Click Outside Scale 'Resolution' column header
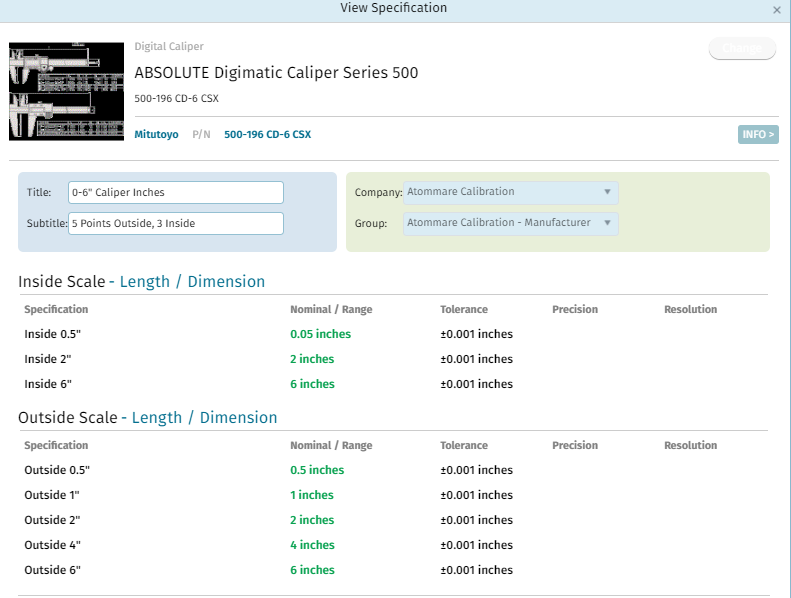The width and height of the screenshot is (791, 598). (690, 445)
